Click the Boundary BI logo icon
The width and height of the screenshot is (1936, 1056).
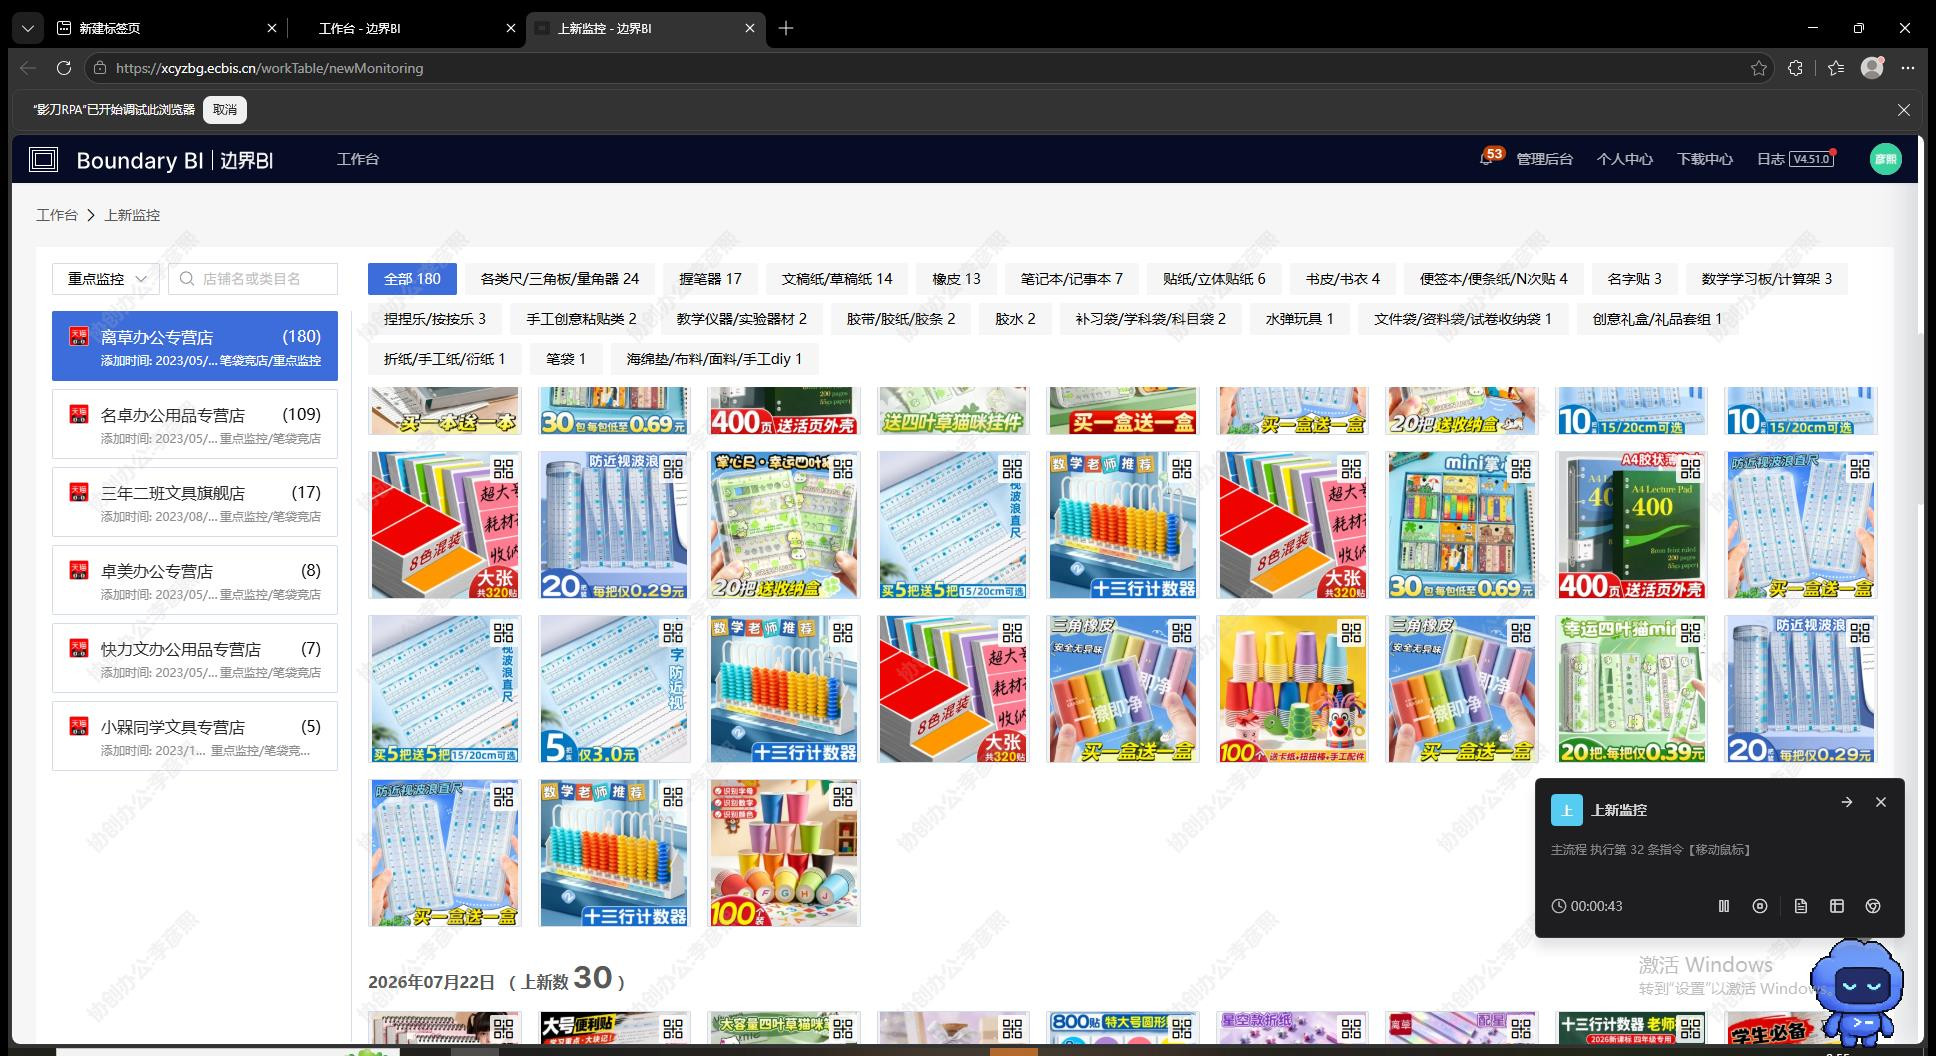click(43, 160)
